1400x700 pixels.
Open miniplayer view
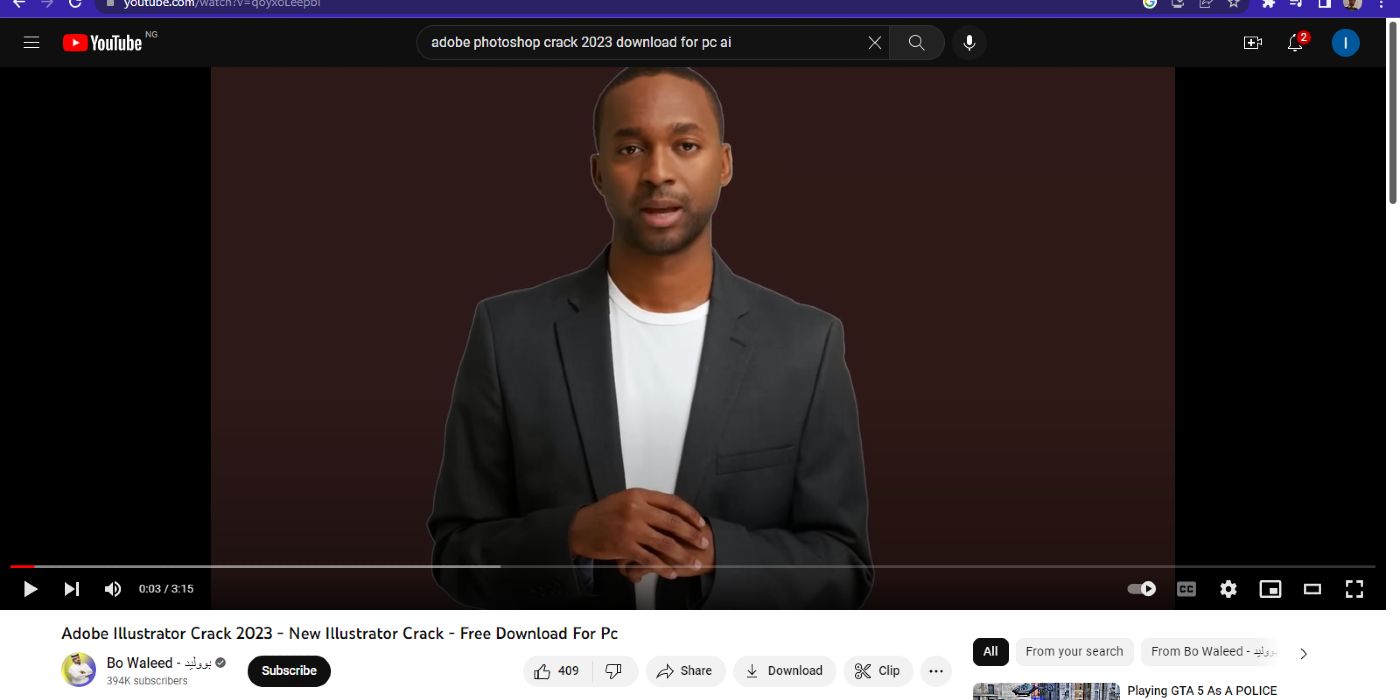1270,589
